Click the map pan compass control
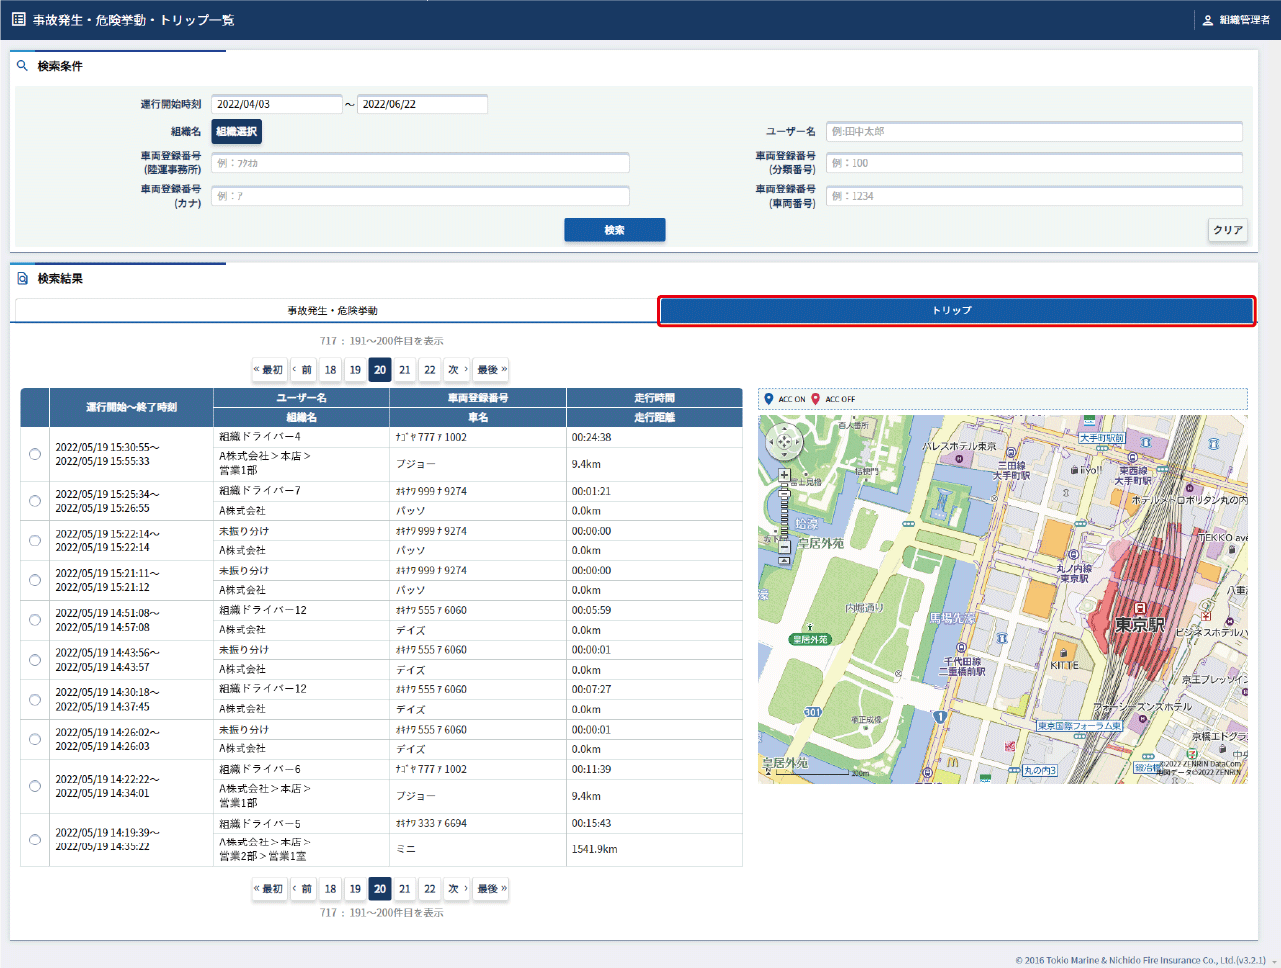The width and height of the screenshot is (1281, 968). tap(784, 441)
